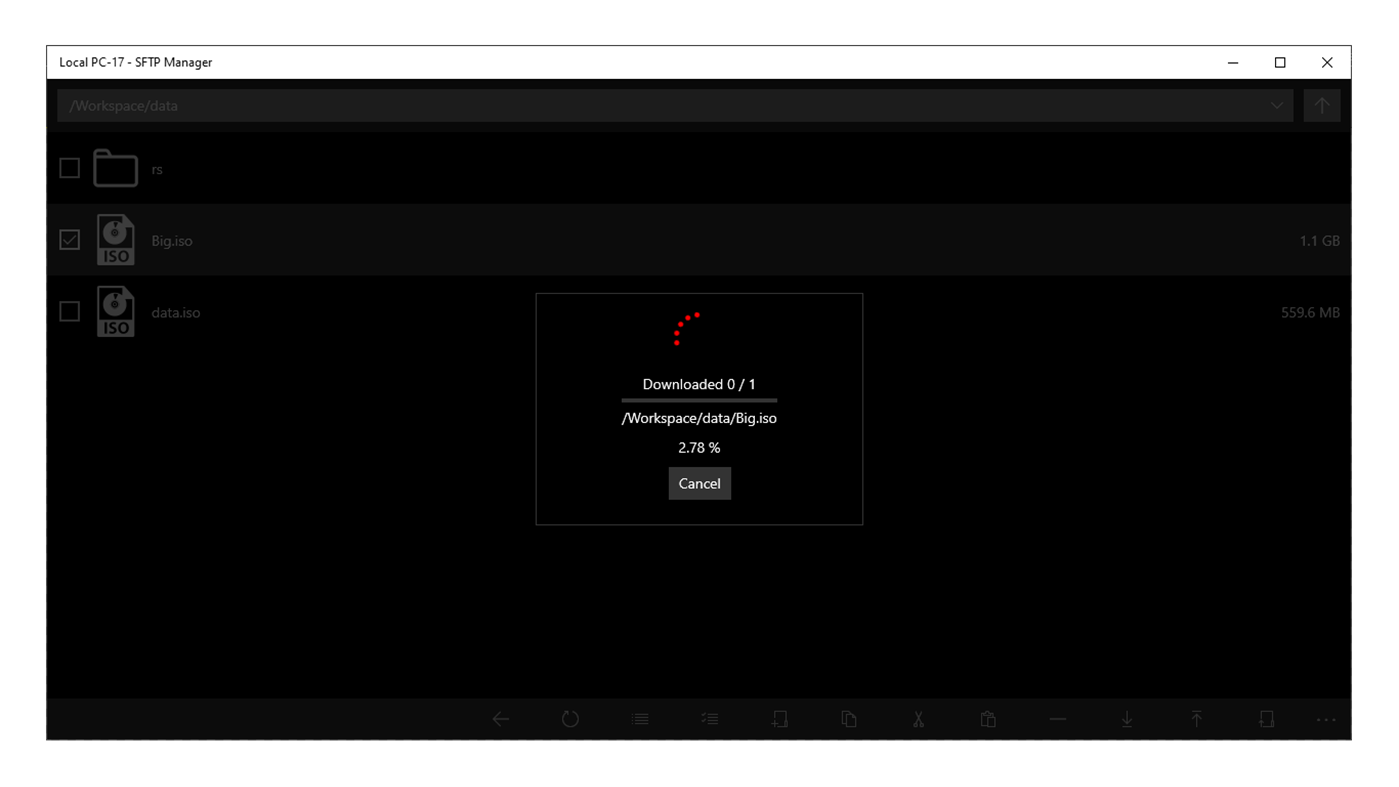Click the download progress bar
This screenshot has width=1399, height=787.
click(x=698, y=400)
